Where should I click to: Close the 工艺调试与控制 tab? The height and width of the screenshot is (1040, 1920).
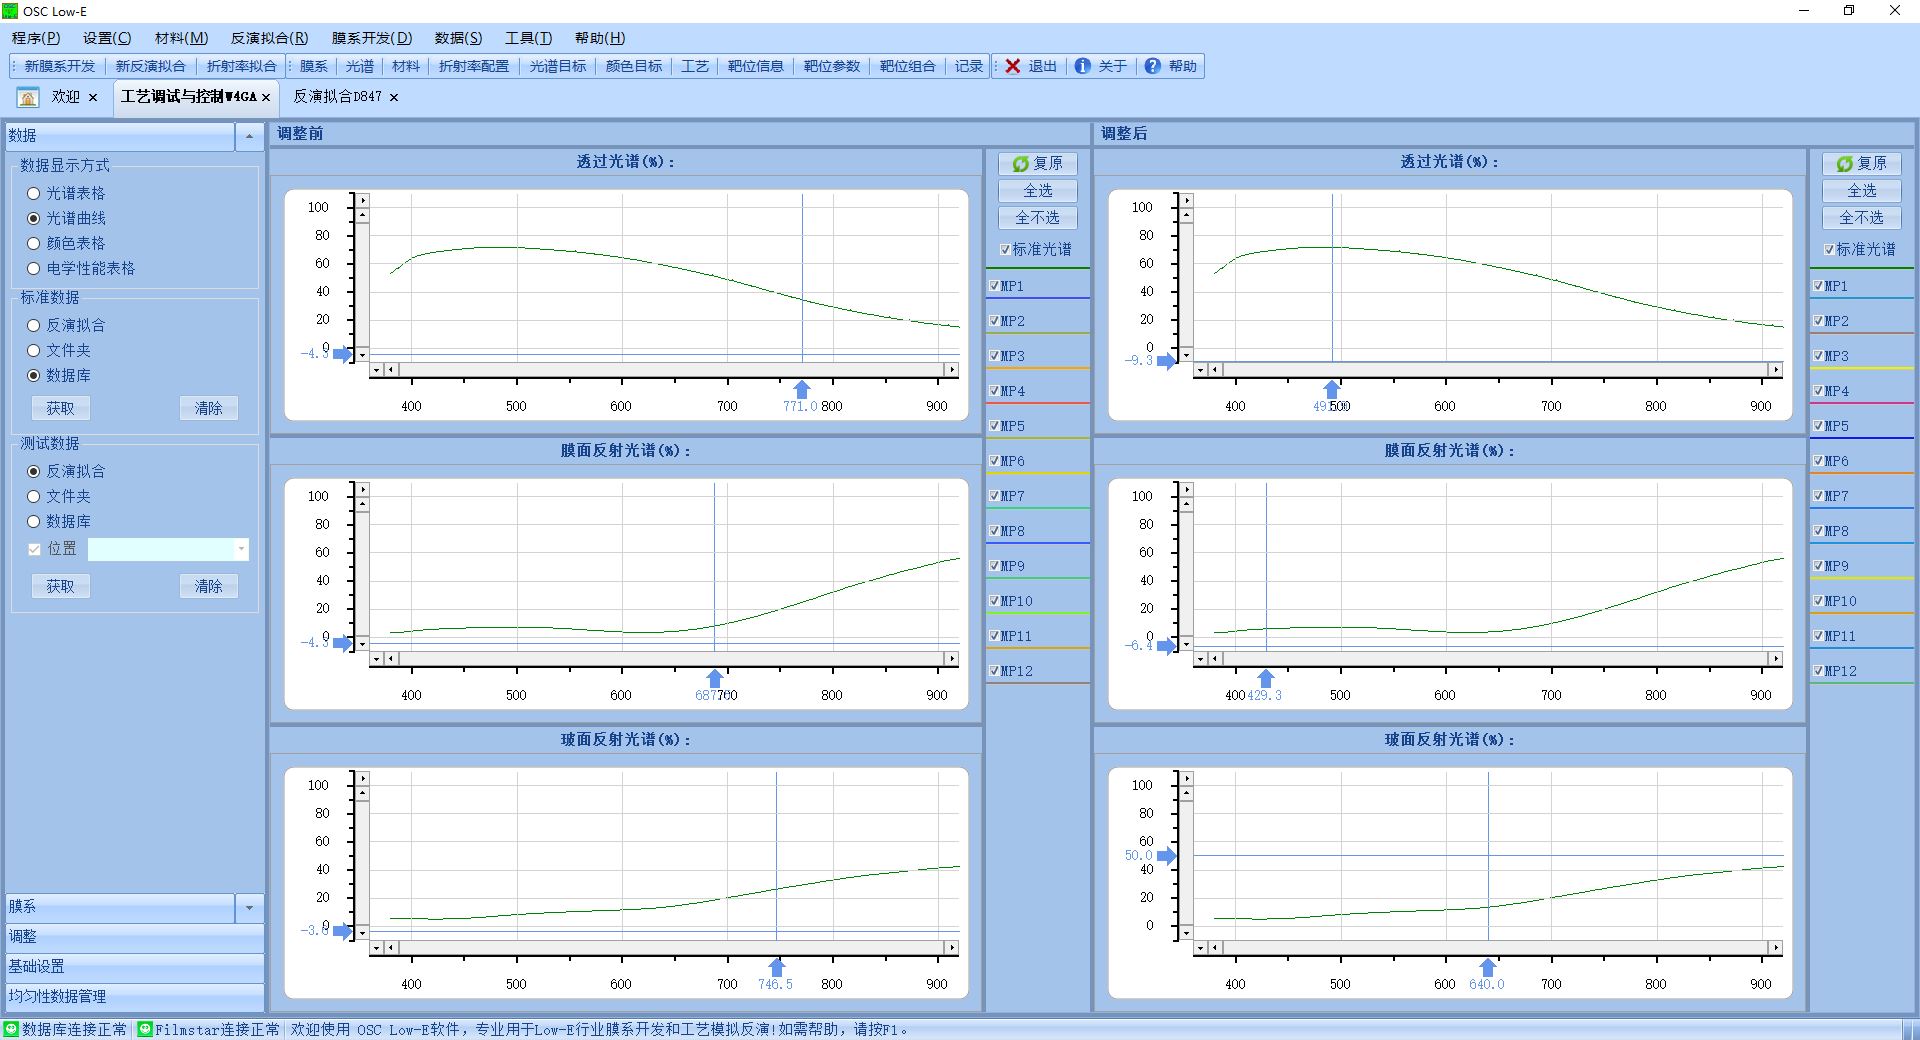(x=266, y=98)
